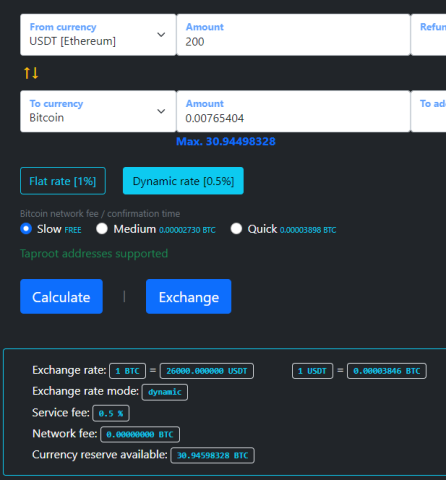
Task: Click the Exchange button
Action: [x=189, y=297]
